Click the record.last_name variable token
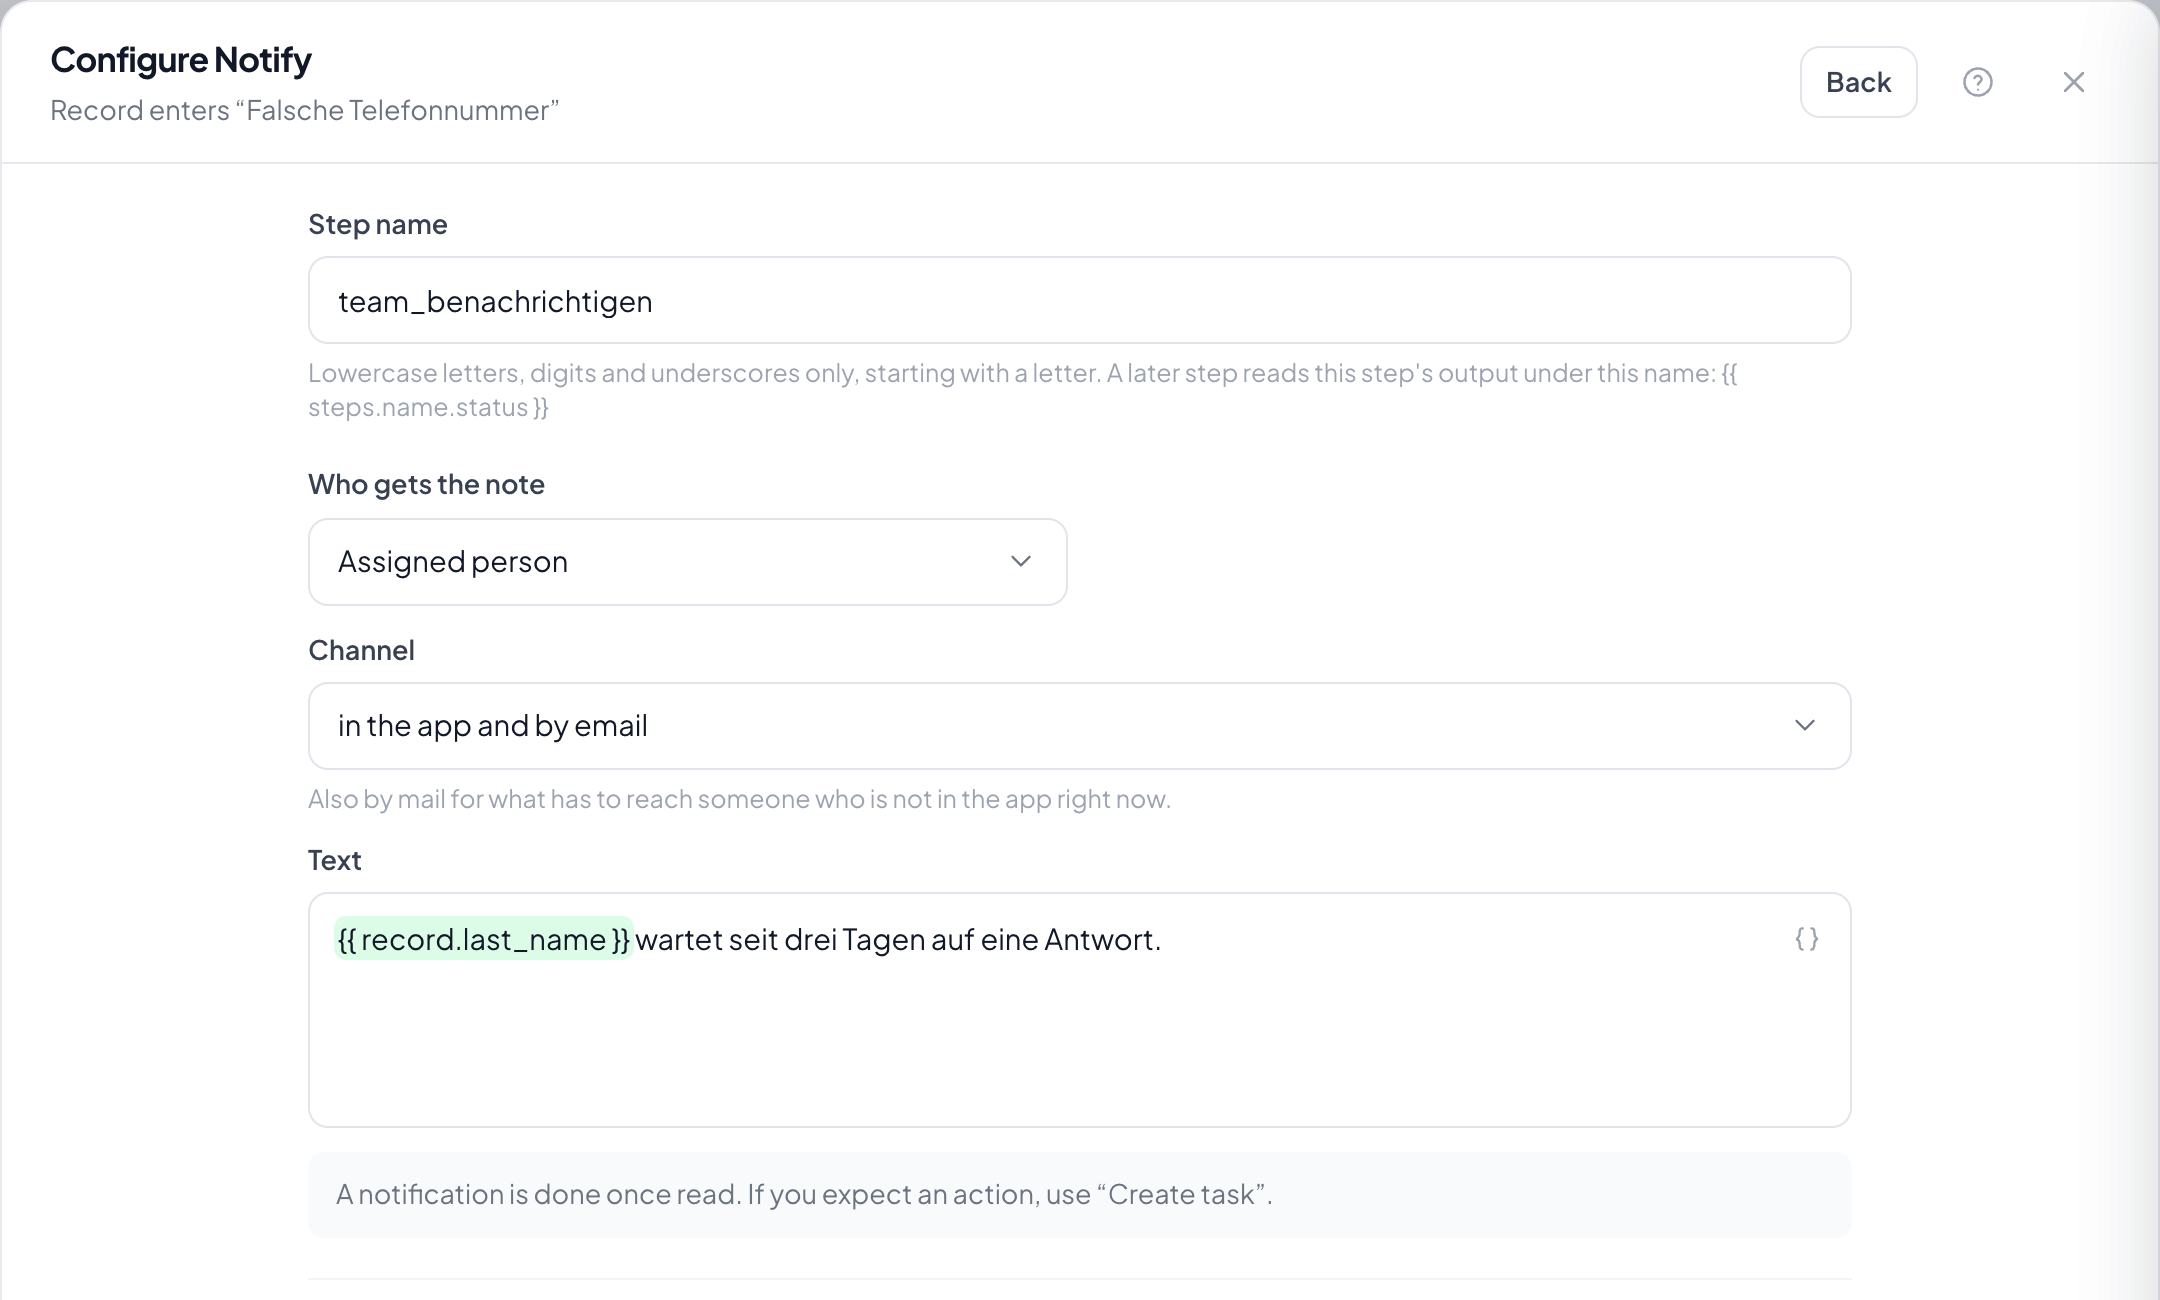Screen dimensions: 2160x1300 [x=483, y=939]
